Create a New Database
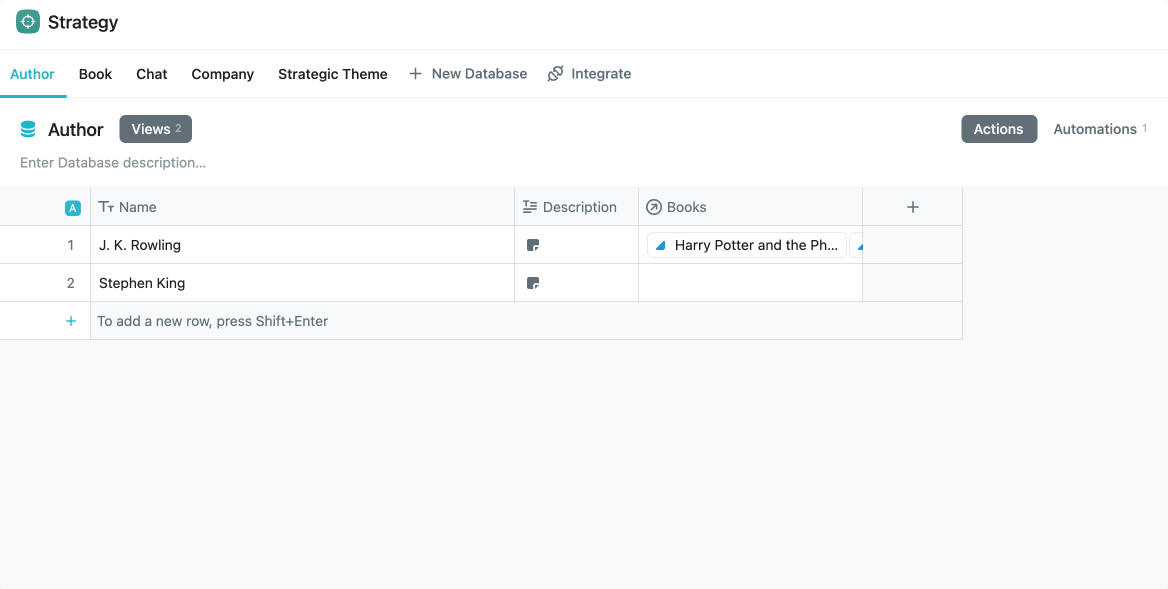 click(467, 73)
